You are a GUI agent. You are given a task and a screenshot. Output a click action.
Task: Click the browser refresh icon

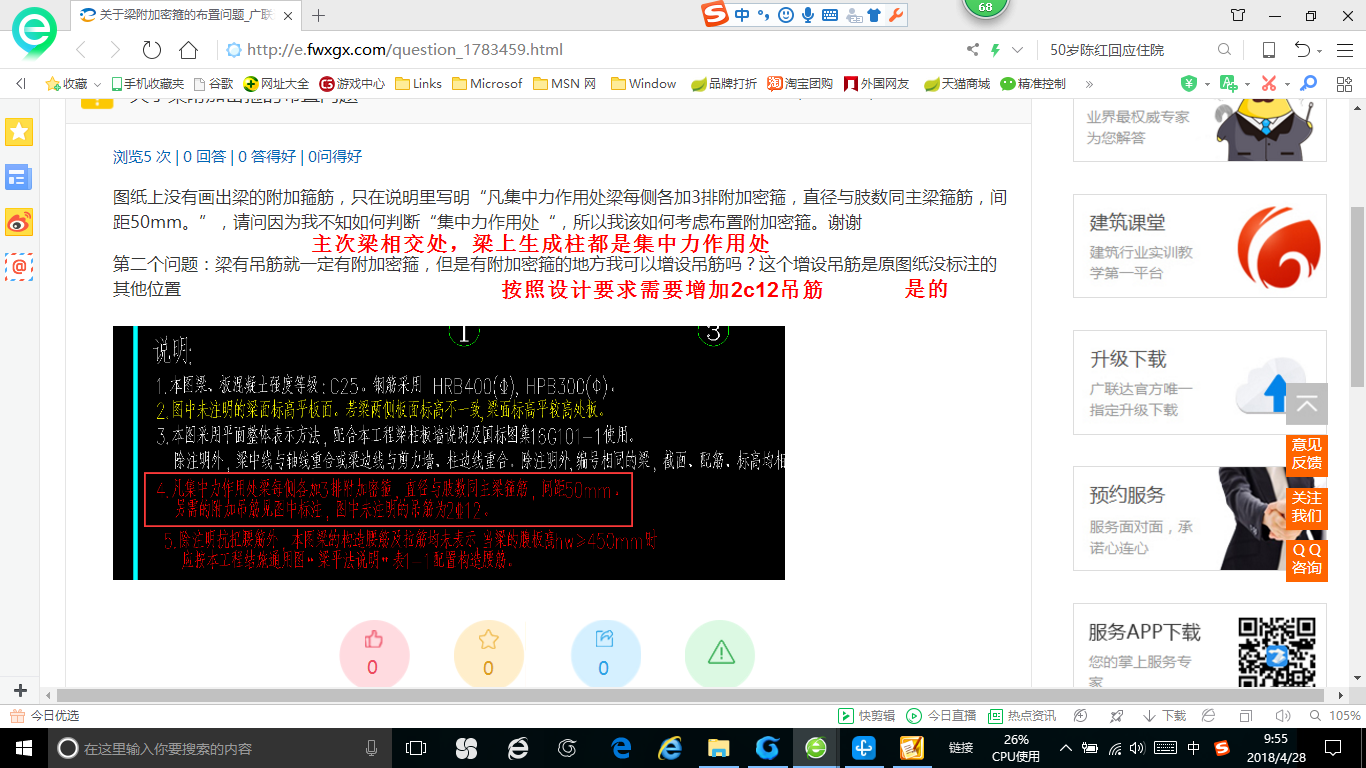(x=152, y=50)
